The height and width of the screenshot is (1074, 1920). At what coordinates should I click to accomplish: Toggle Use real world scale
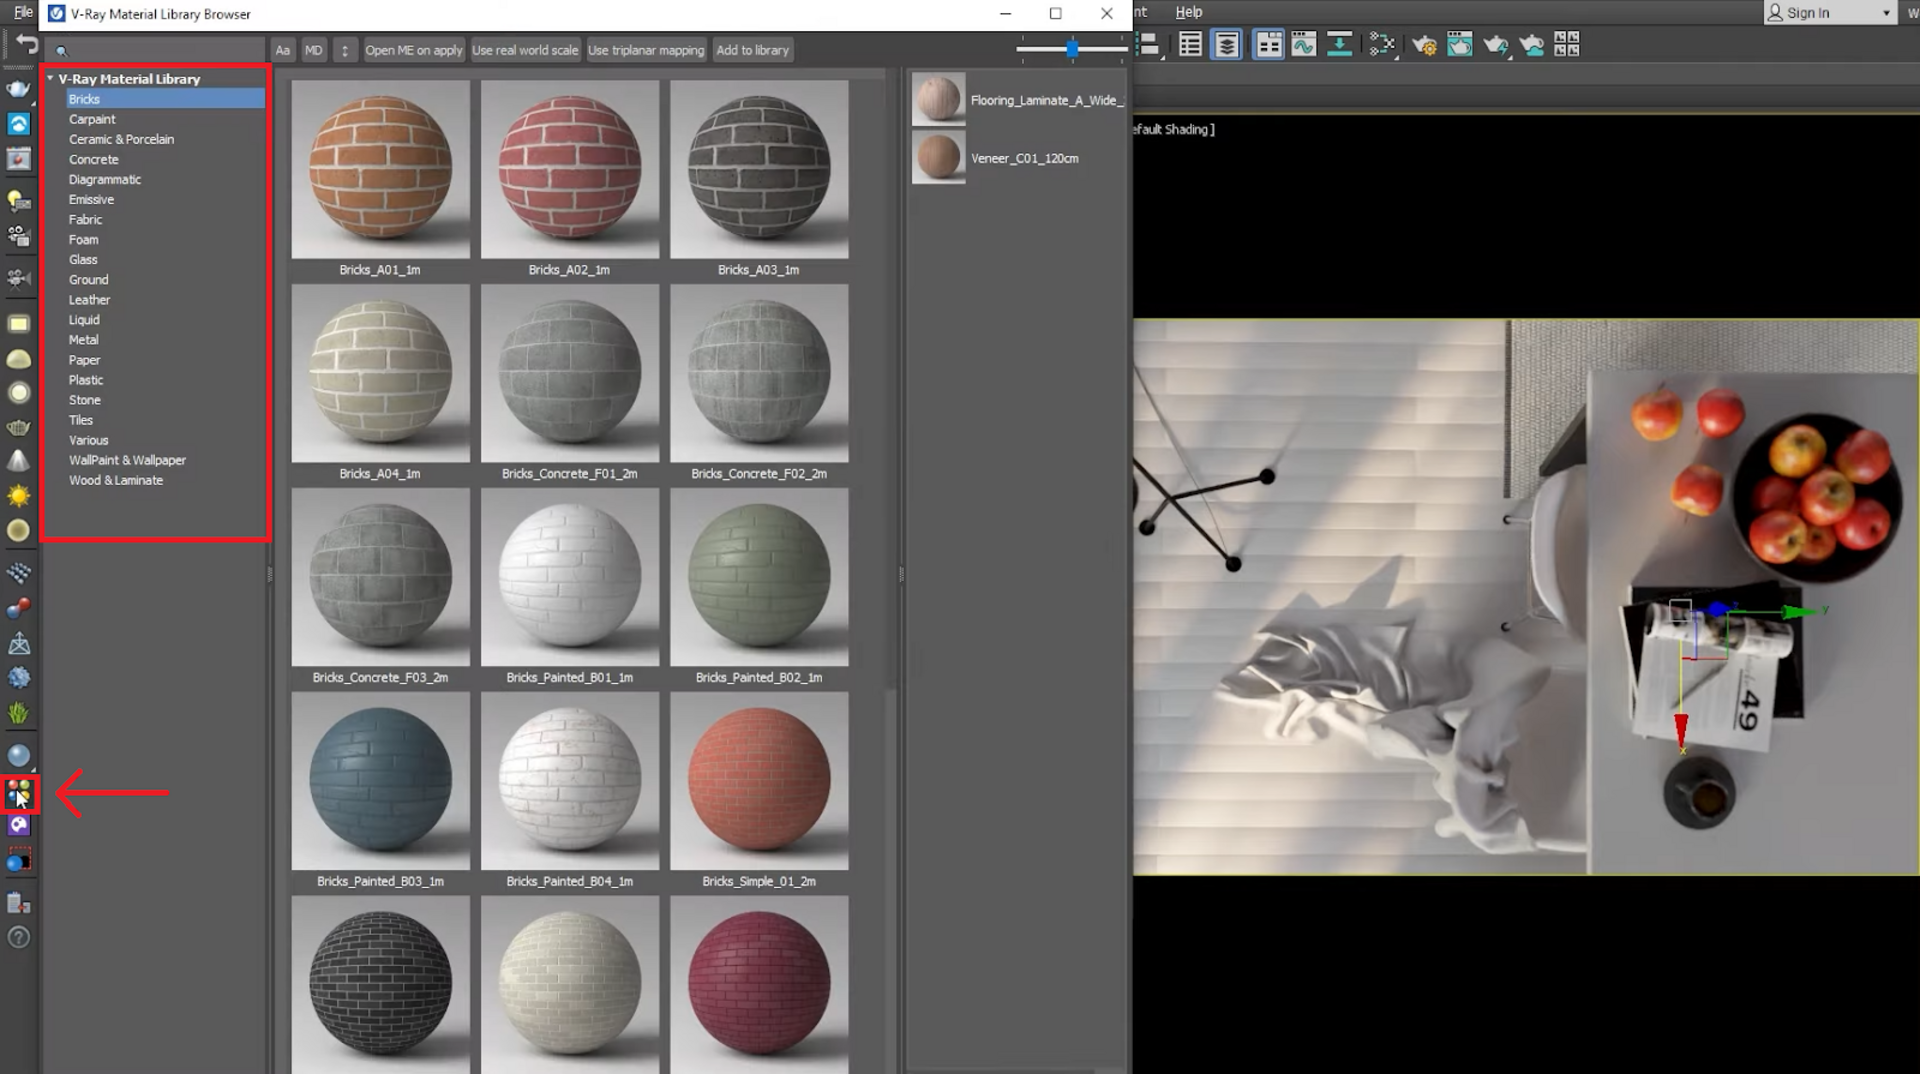coord(525,50)
